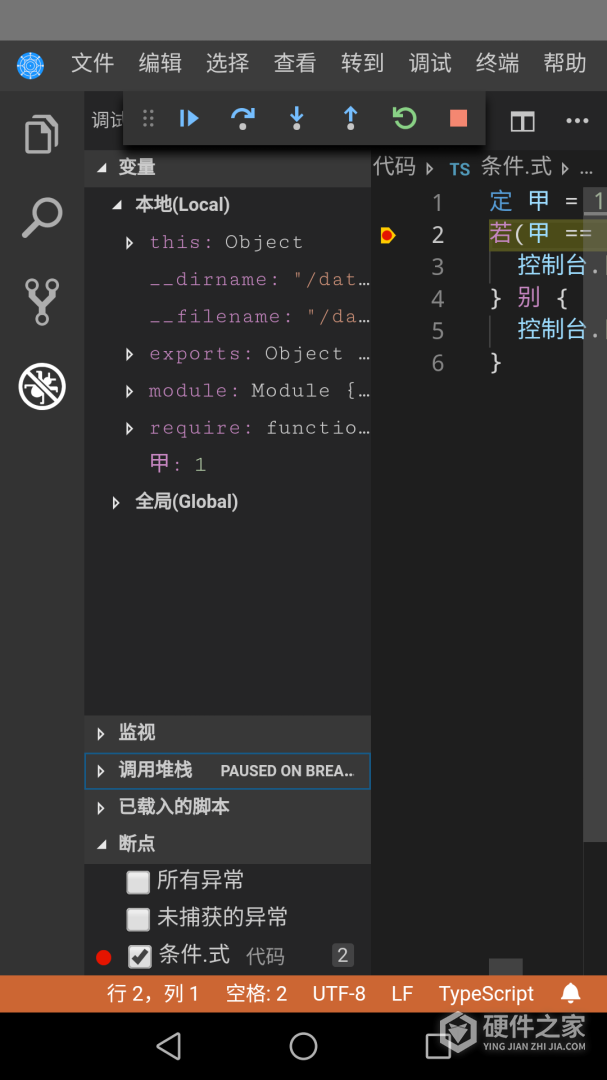Toggle the 所有异常 breakpoint checkbox
Viewport: 607px width, 1080px height.
(x=138, y=882)
